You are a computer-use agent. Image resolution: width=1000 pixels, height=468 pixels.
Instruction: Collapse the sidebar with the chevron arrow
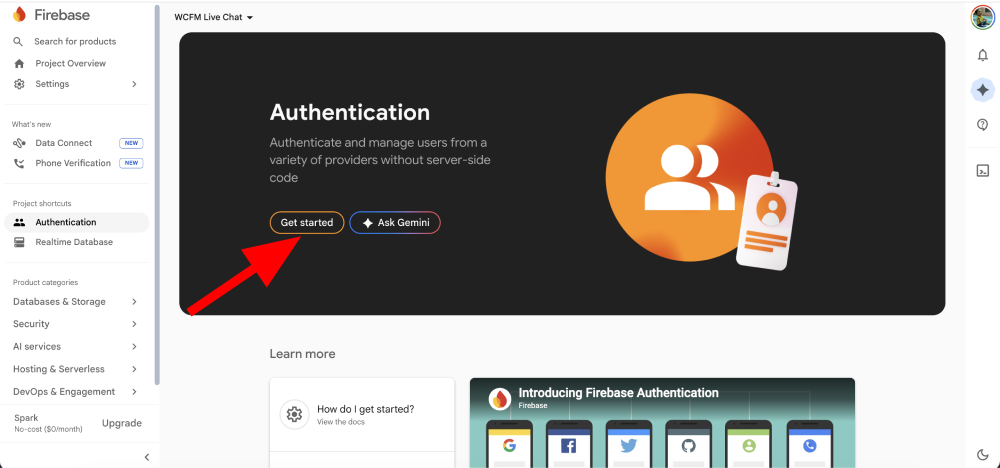click(x=146, y=457)
